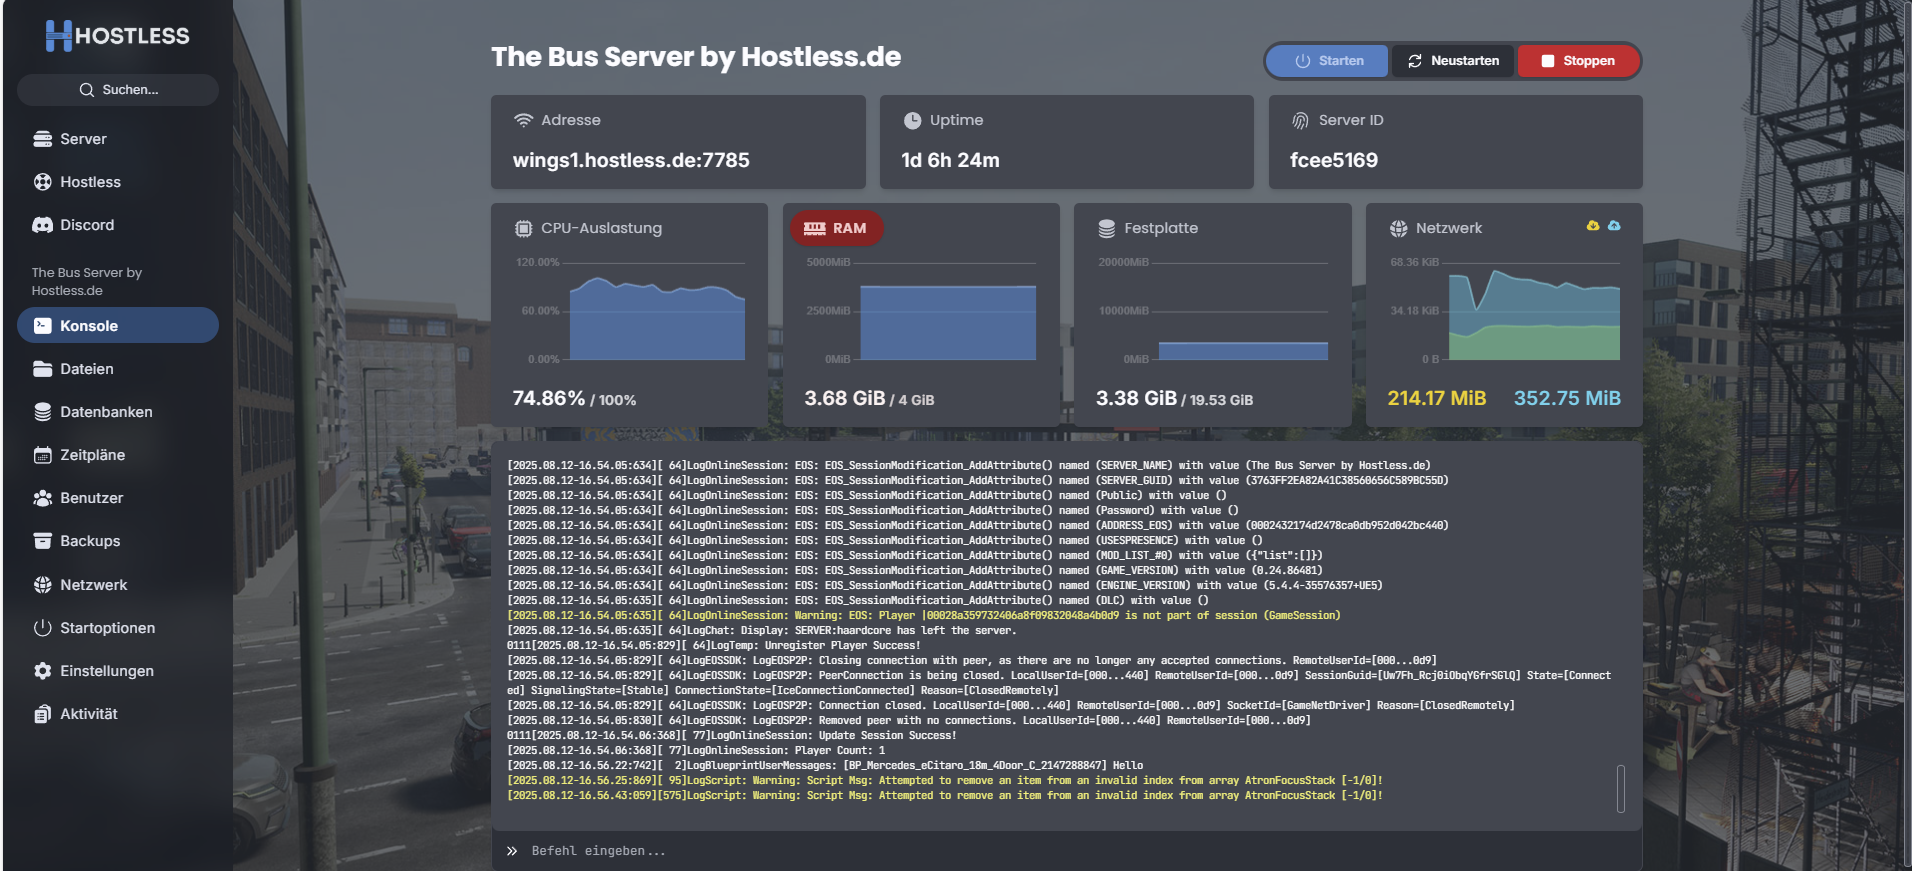Click the Netzwerk globe icon in sidebar

point(43,585)
